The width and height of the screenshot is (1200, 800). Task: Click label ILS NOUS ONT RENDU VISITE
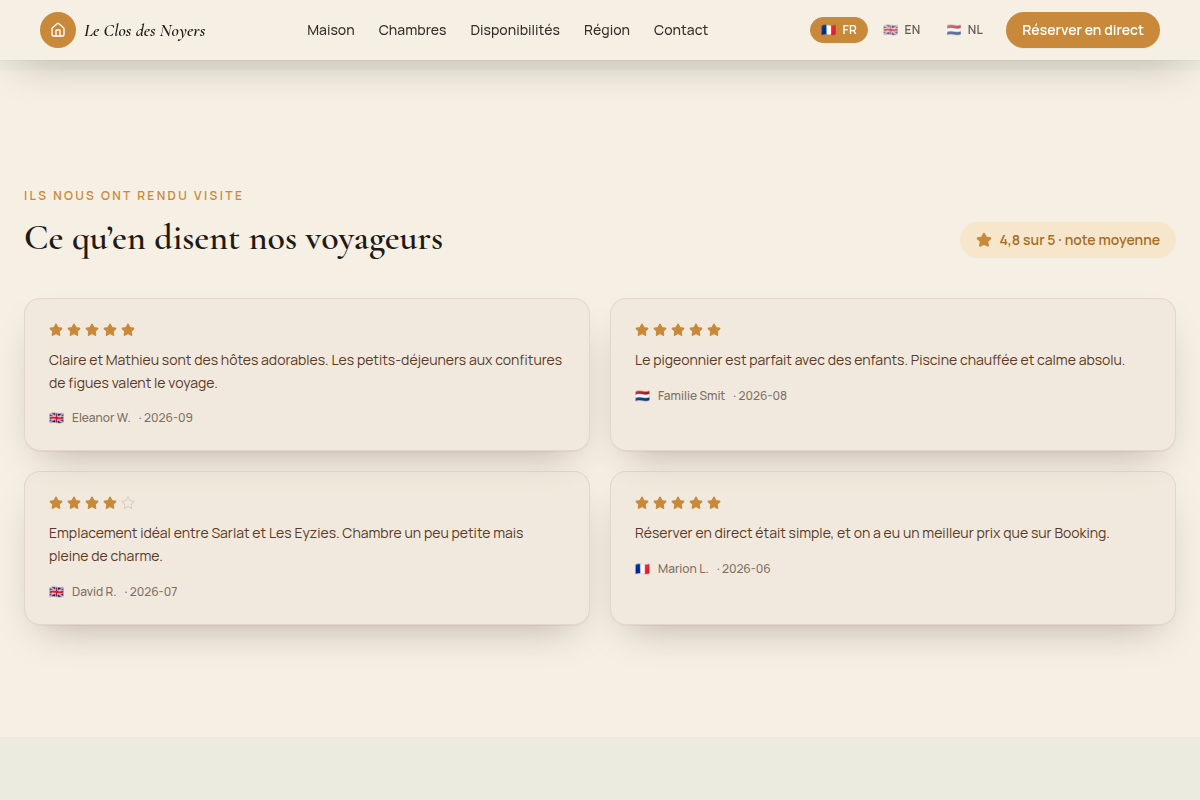pyautogui.click(x=134, y=196)
